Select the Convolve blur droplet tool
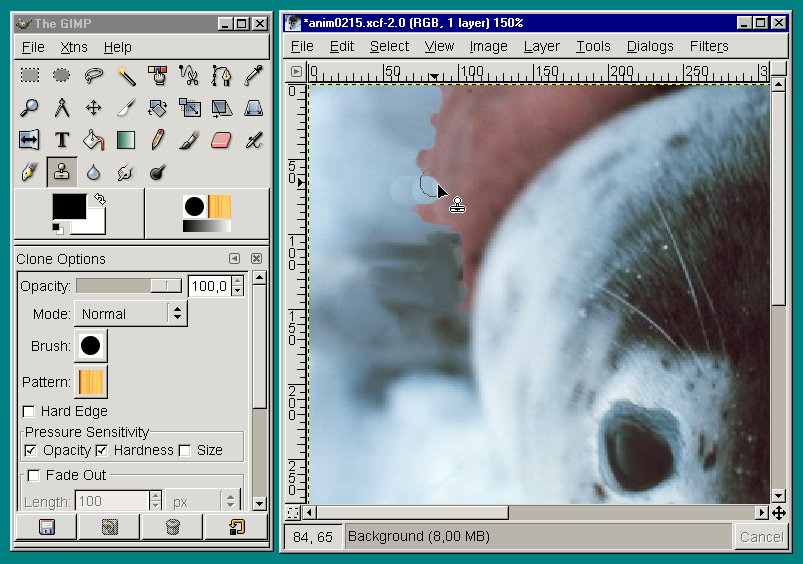This screenshot has height=564, width=803. pyautogui.click(x=94, y=172)
